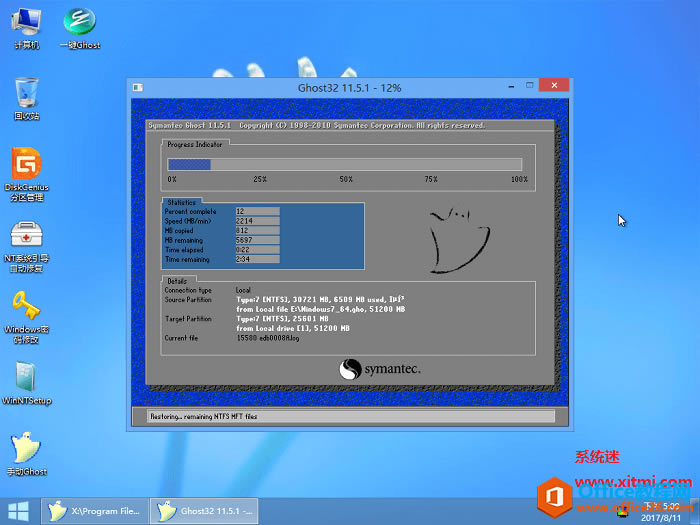Switch to X:\Program File... taskbar item
This screenshot has height=525, width=700.
click(95, 511)
